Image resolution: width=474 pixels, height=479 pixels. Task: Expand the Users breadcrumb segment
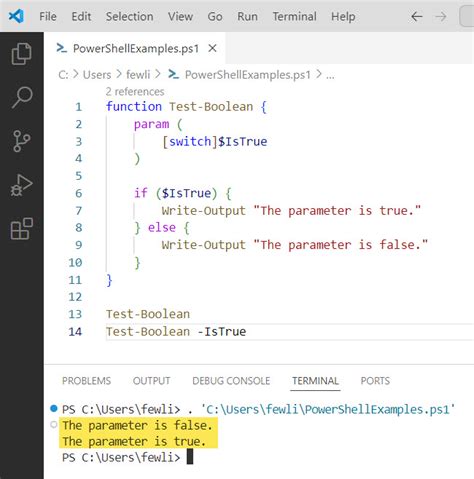coord(97,75)
